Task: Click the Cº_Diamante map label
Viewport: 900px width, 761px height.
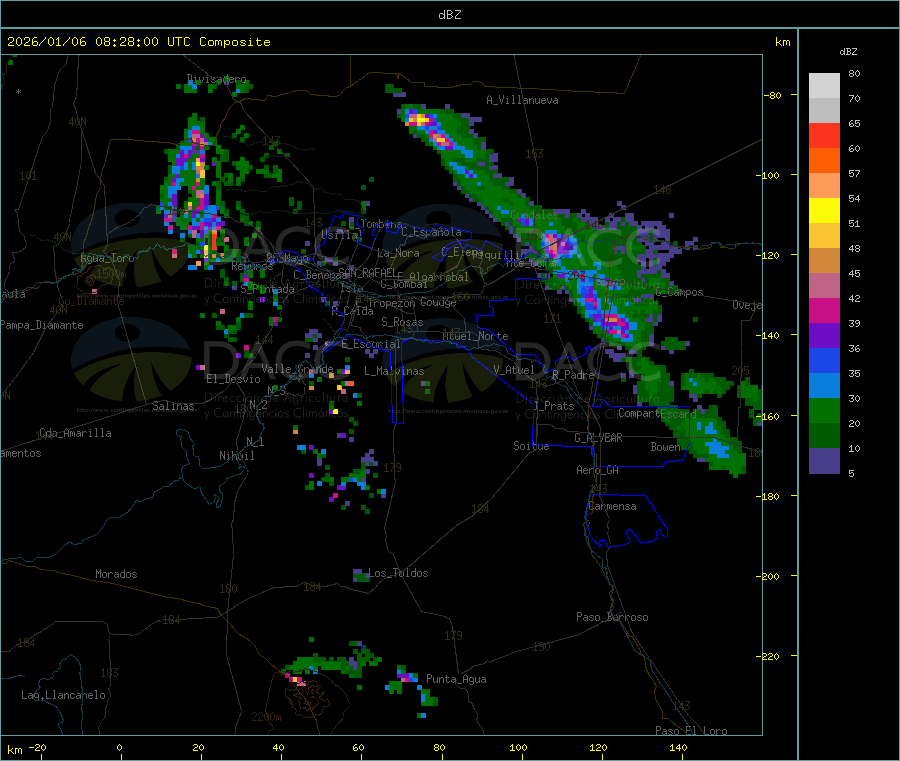Action: [91, 301]
